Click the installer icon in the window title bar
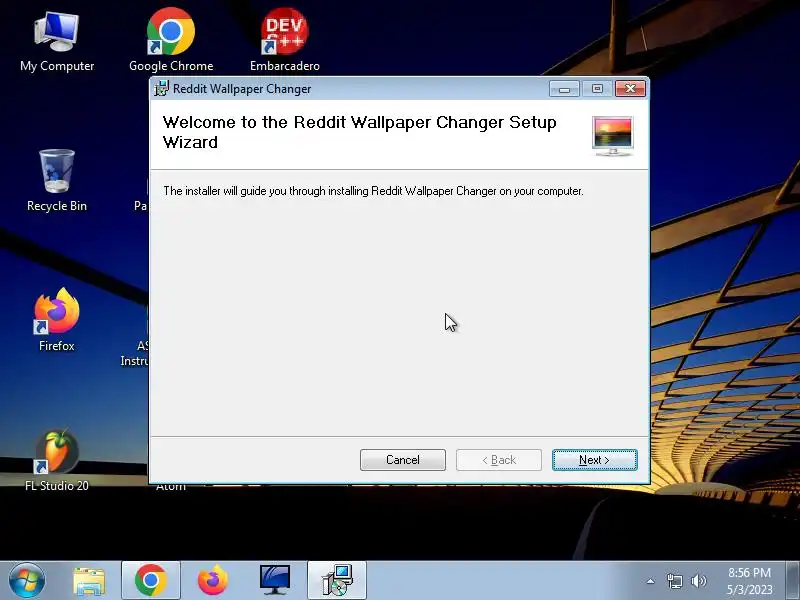 (162, 88)
